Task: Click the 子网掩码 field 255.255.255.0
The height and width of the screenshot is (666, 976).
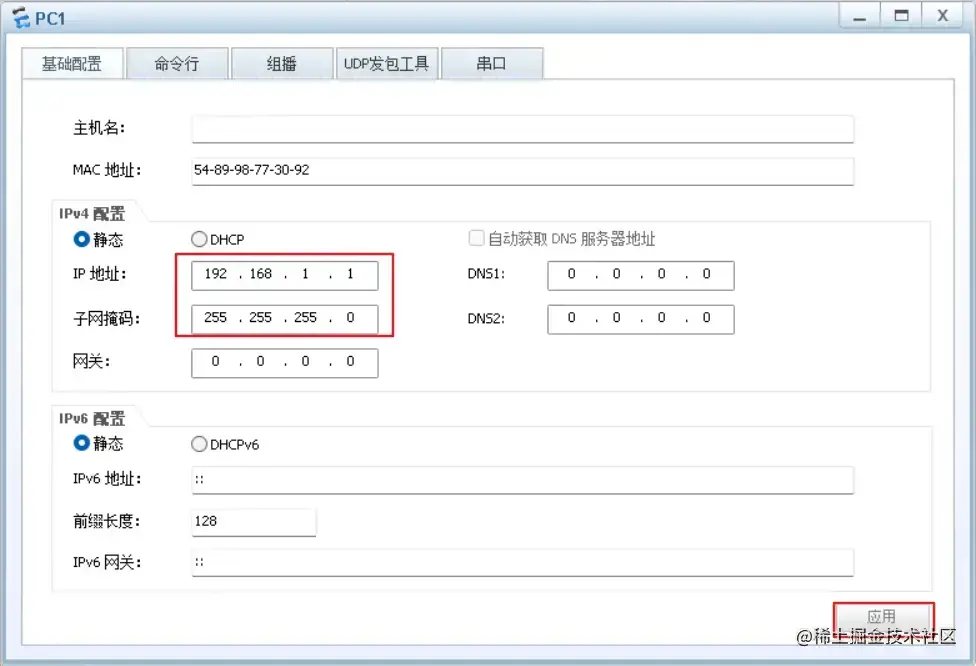Action: 284,319
